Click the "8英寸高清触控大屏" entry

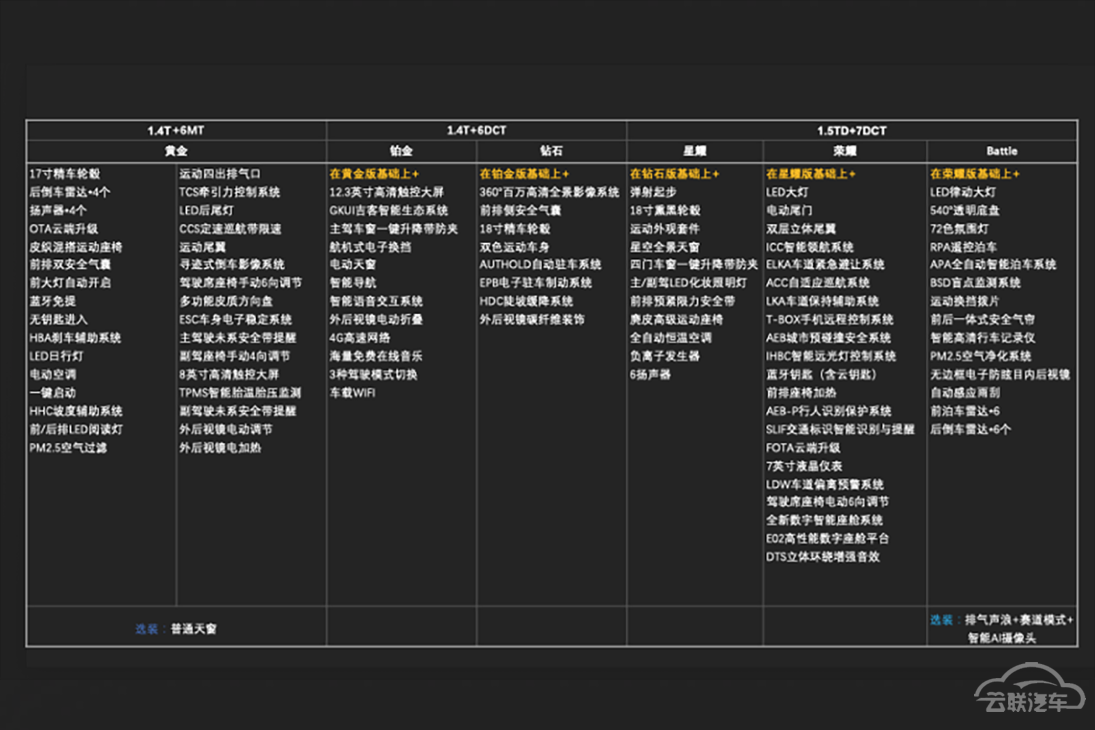229,374
